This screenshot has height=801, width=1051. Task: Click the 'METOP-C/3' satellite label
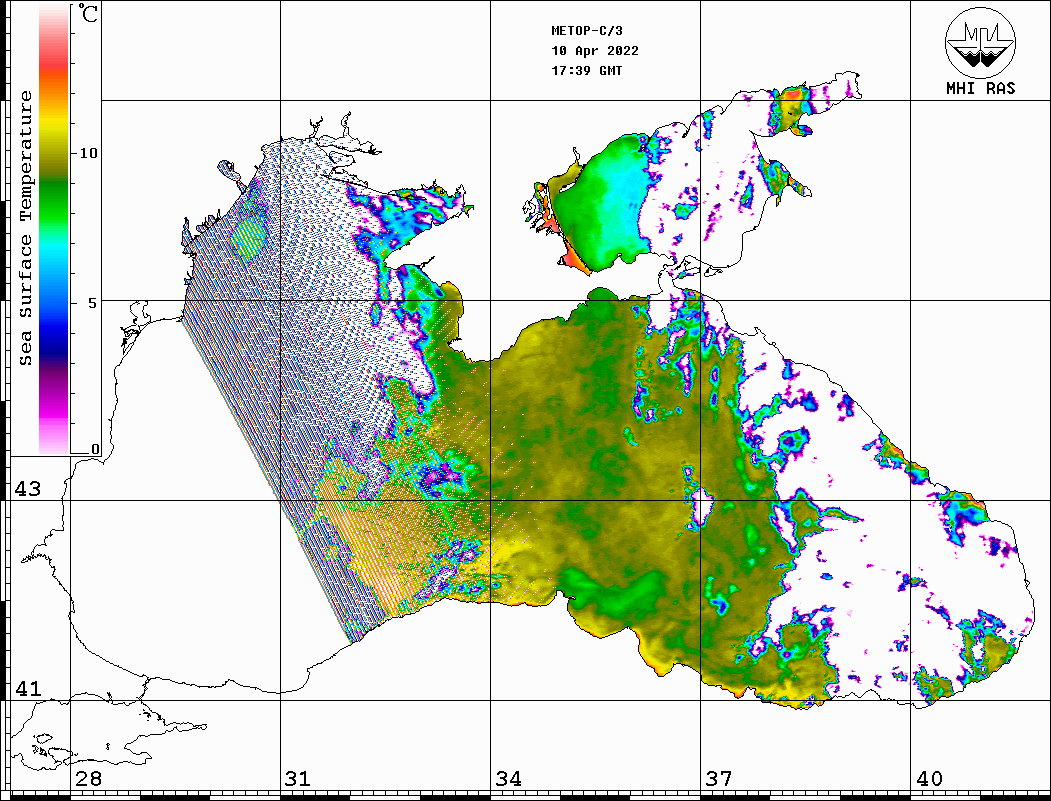(586, 31)
